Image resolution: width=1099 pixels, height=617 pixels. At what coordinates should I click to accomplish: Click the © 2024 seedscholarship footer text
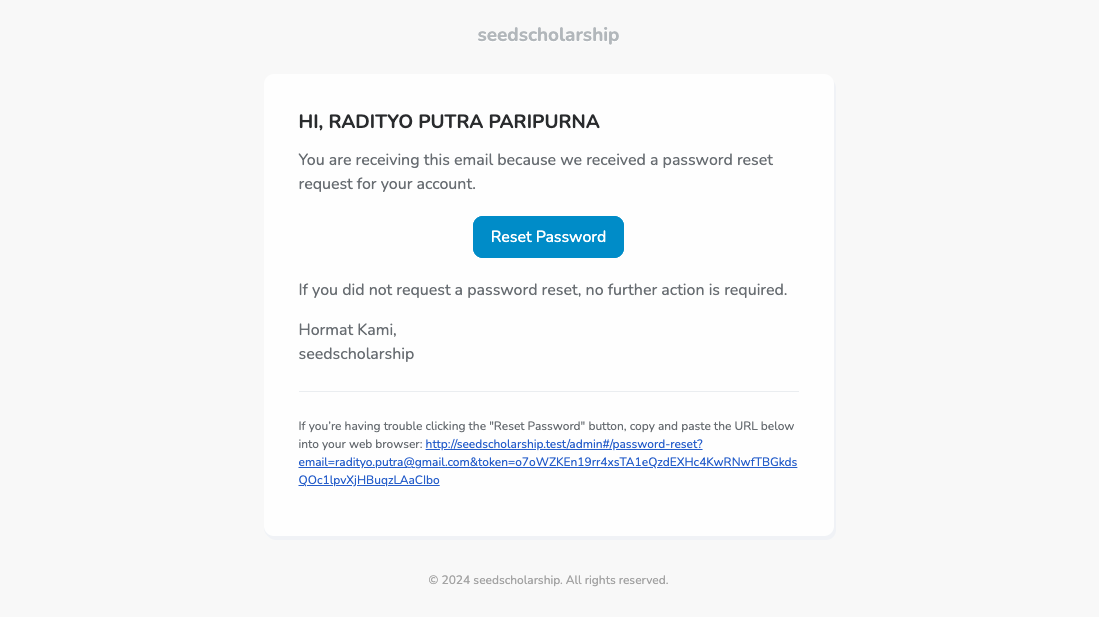[x=495, y=580]
